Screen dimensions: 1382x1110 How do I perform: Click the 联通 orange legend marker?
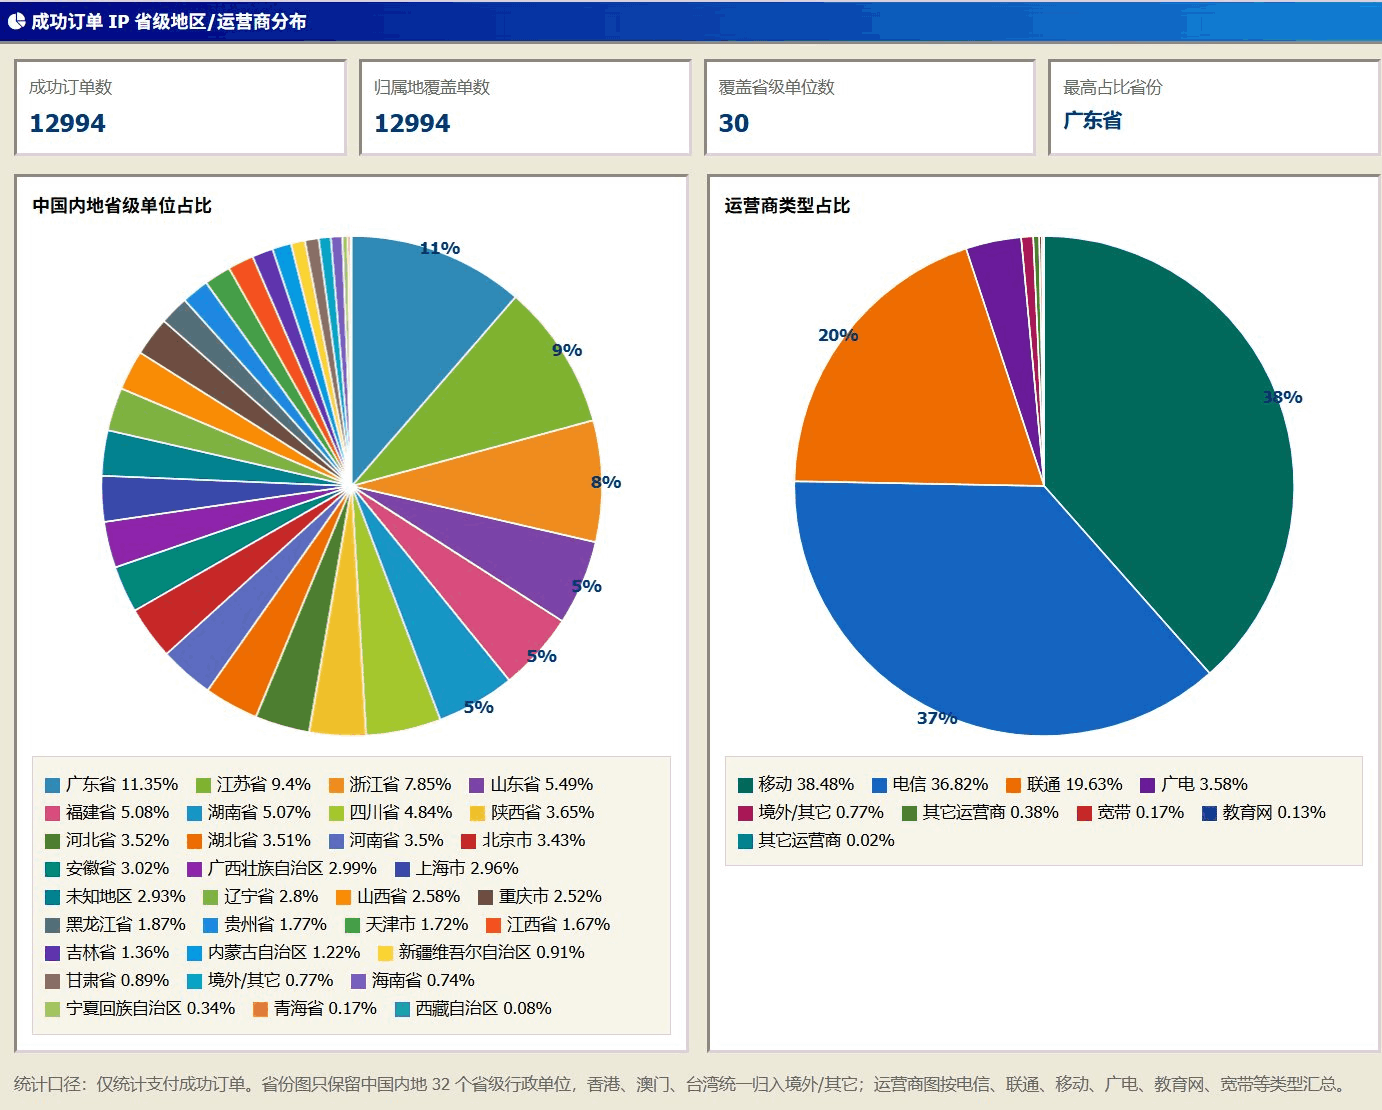click(x=1014, y=785)
